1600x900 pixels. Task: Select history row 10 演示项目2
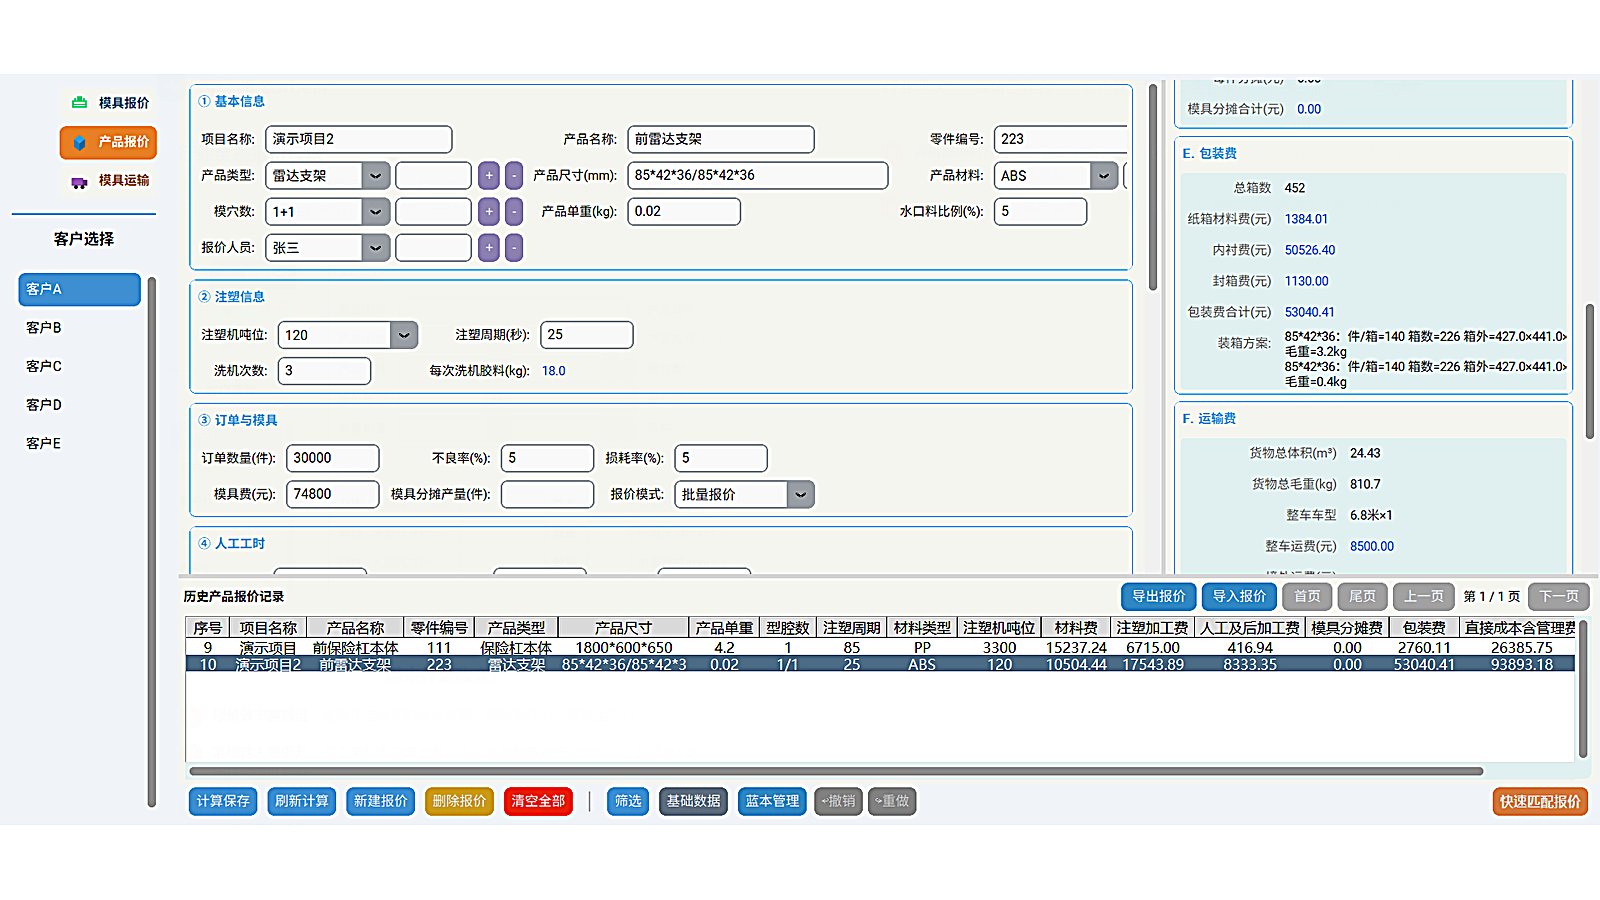click(880, 665)
